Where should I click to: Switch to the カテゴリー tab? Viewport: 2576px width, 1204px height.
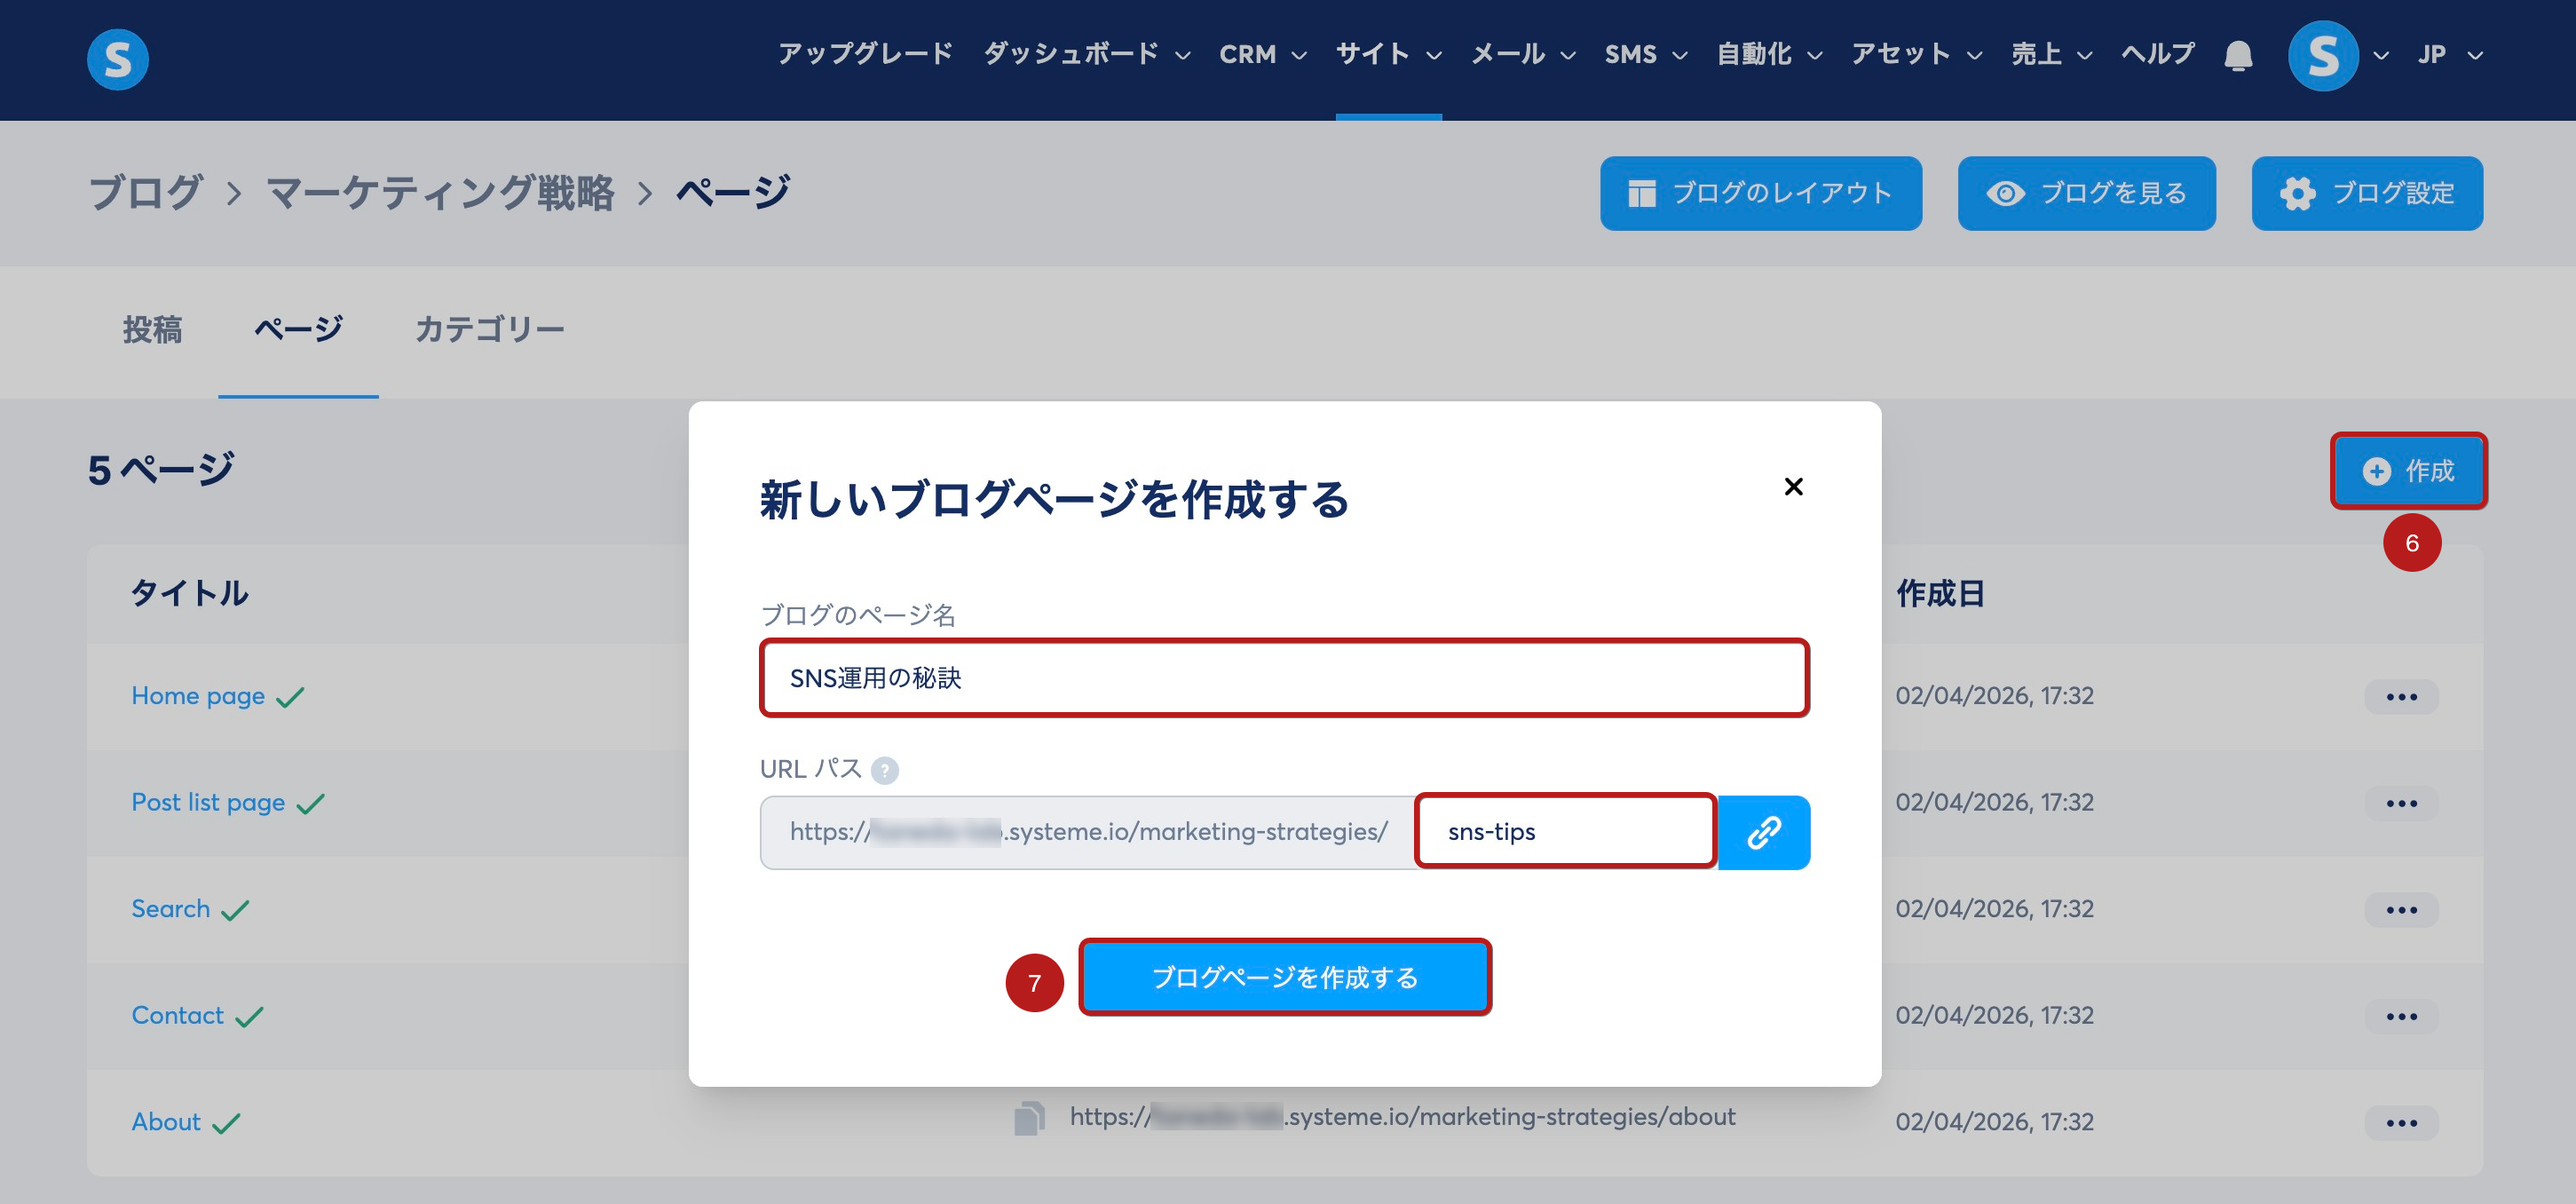click(489, 329)
